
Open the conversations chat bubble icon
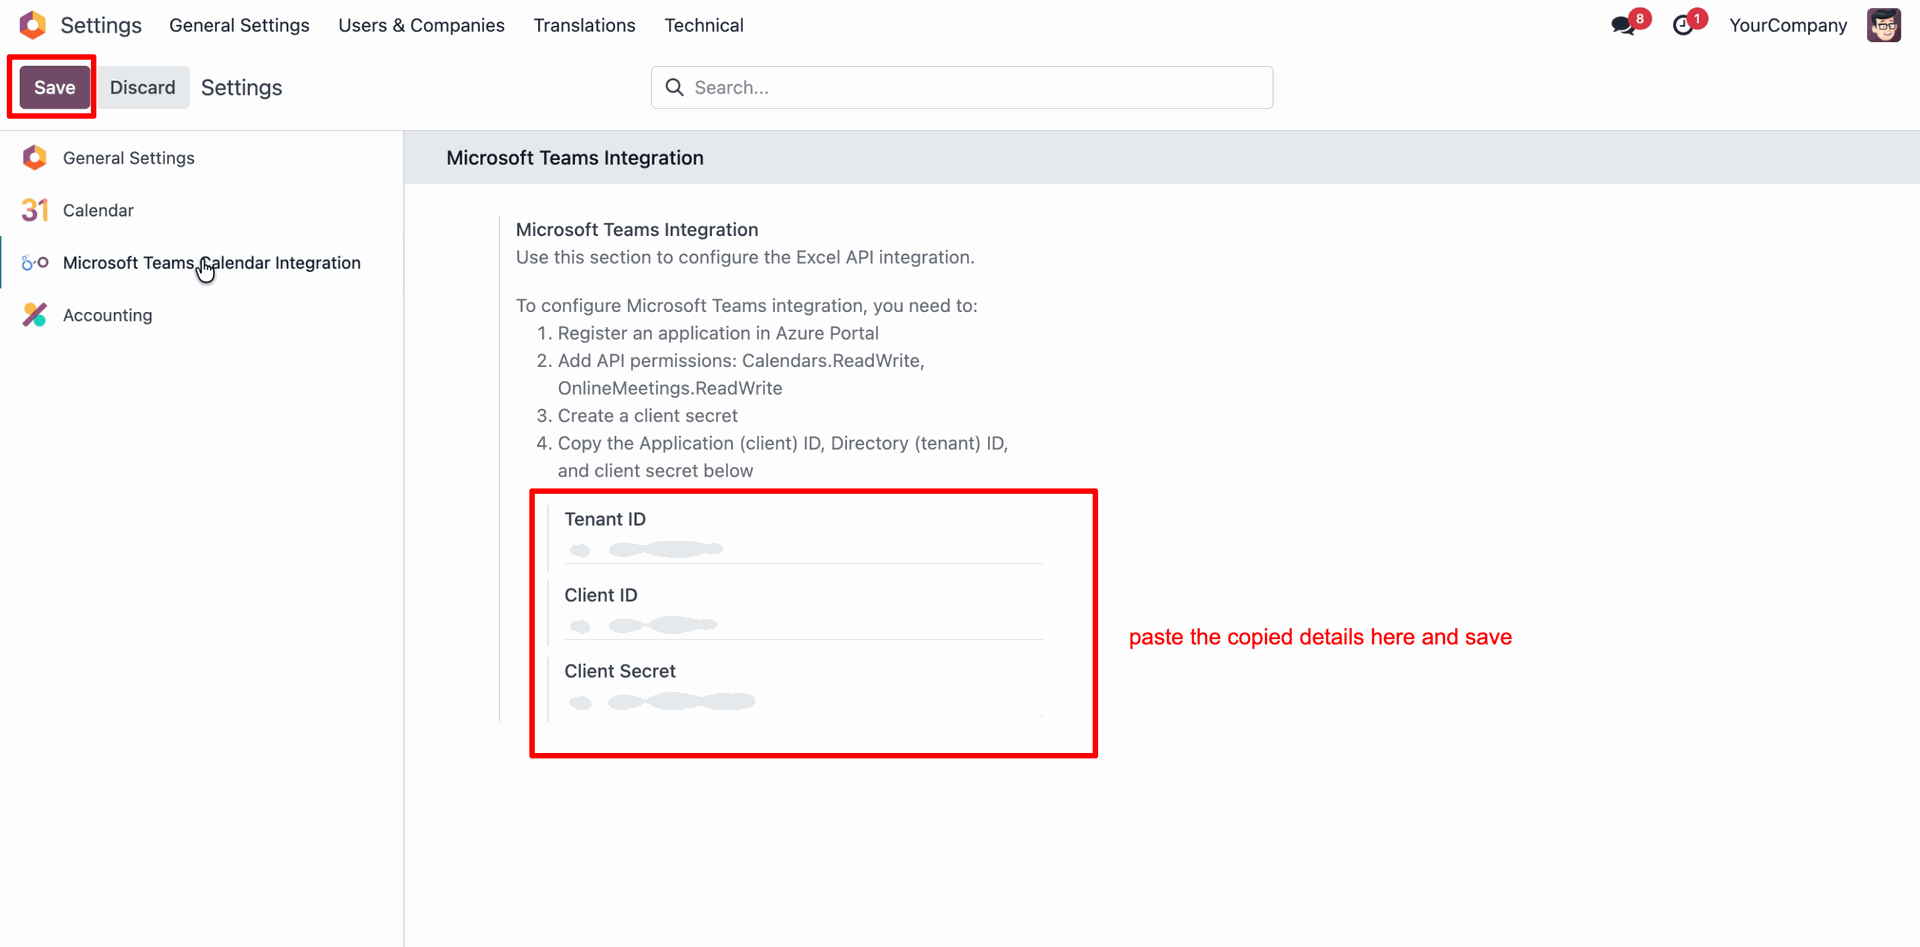coord(1623,25)
